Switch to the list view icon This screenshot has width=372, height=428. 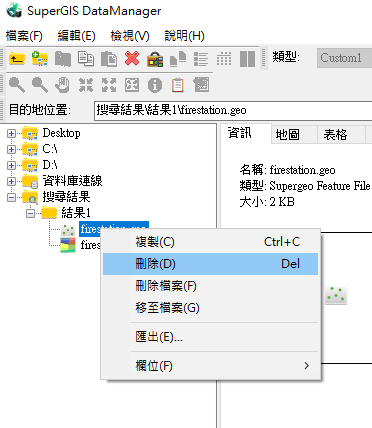[x=201, y=59]
